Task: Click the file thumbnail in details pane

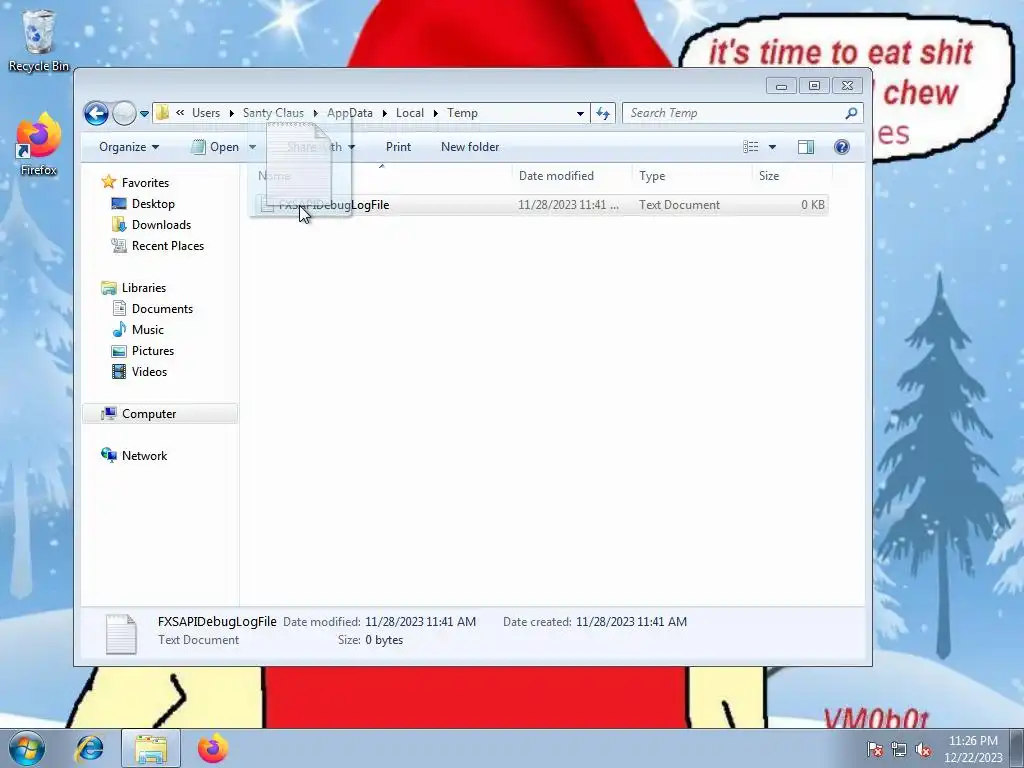Action: pyautogui.click(x=121, y=633)
